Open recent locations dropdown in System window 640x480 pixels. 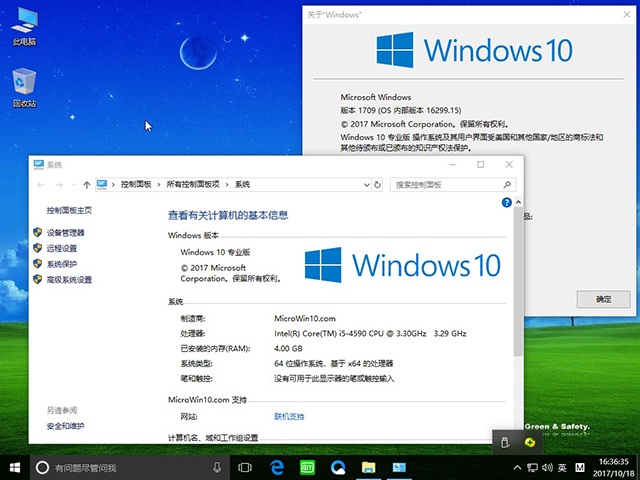point(73,185)
